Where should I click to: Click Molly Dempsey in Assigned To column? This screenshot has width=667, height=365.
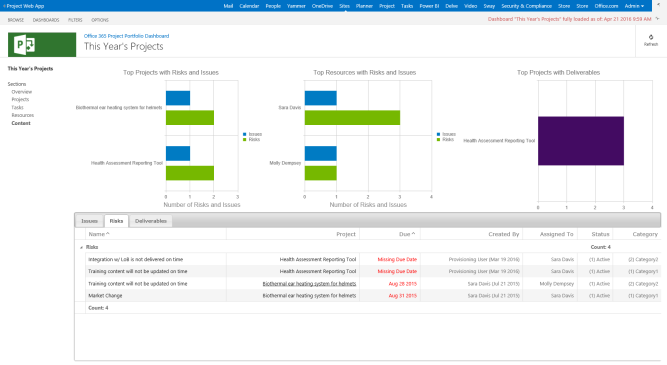(x=556, y=284)
